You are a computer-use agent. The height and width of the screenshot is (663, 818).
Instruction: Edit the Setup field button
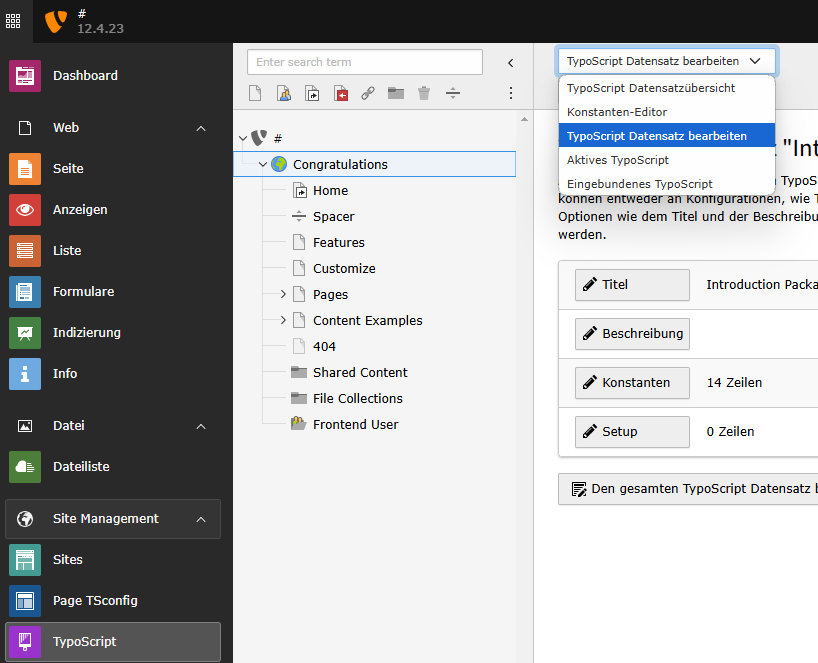632,432
